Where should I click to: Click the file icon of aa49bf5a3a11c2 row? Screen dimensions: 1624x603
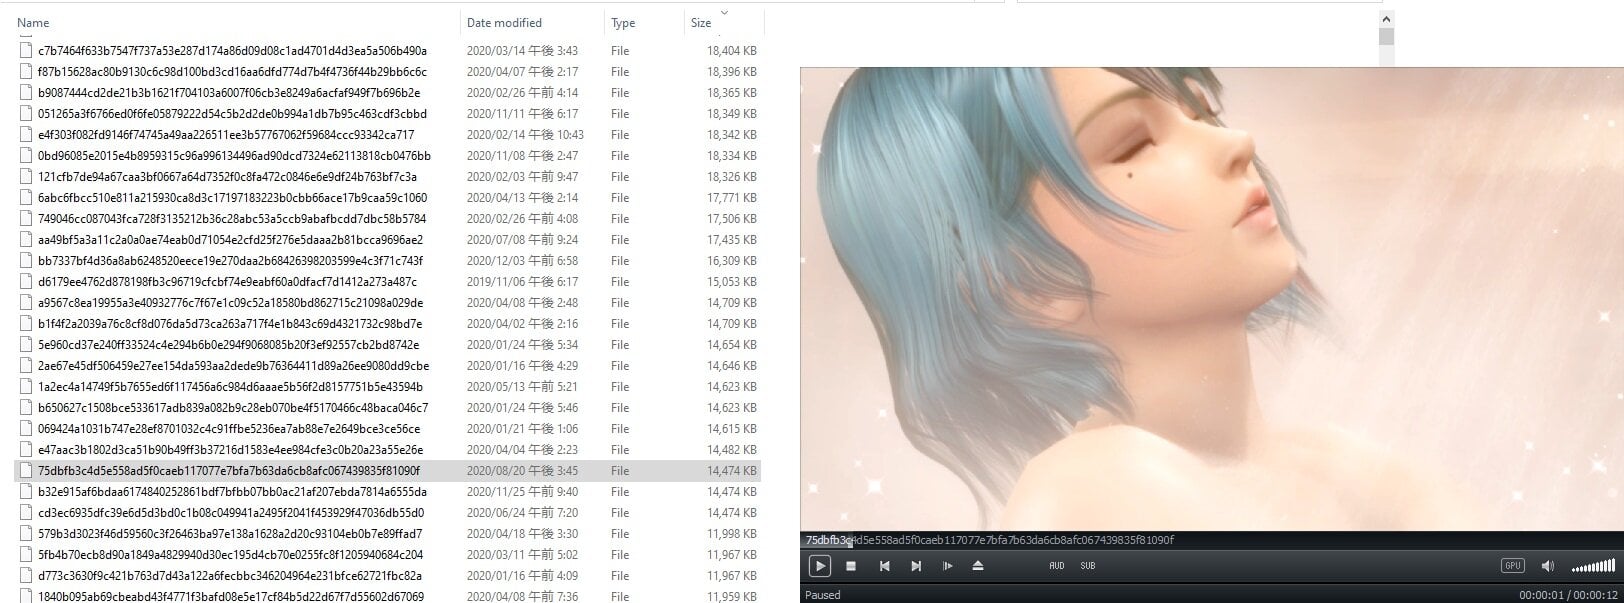(x=26, y=240)
